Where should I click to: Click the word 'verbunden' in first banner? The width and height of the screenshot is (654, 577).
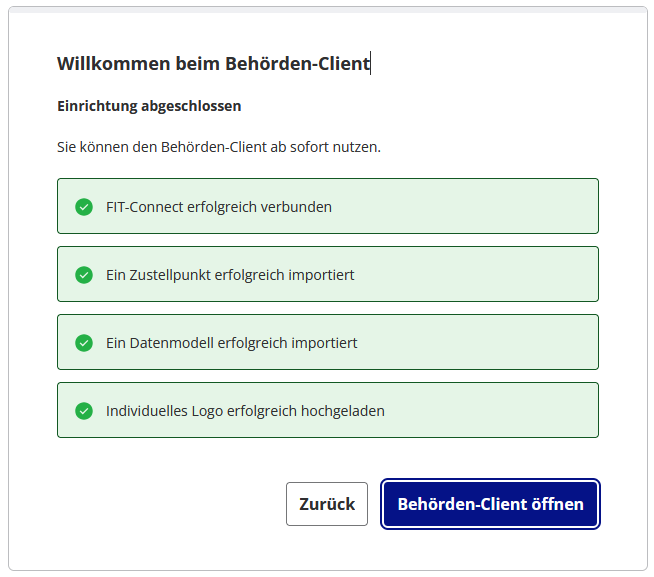298,207
